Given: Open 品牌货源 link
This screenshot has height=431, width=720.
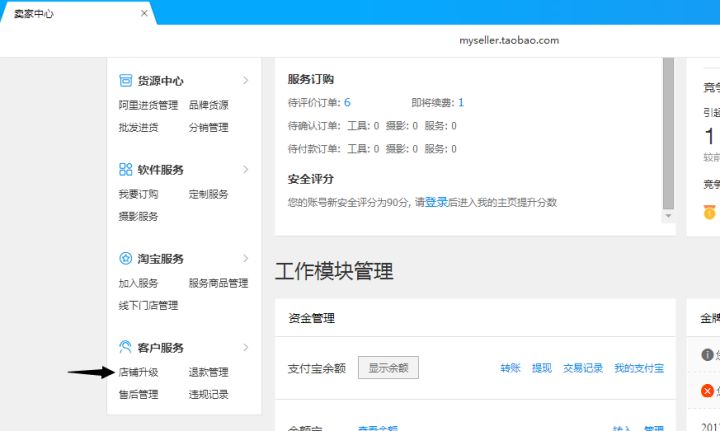Looking at the screenshot, I should [208, 105].
